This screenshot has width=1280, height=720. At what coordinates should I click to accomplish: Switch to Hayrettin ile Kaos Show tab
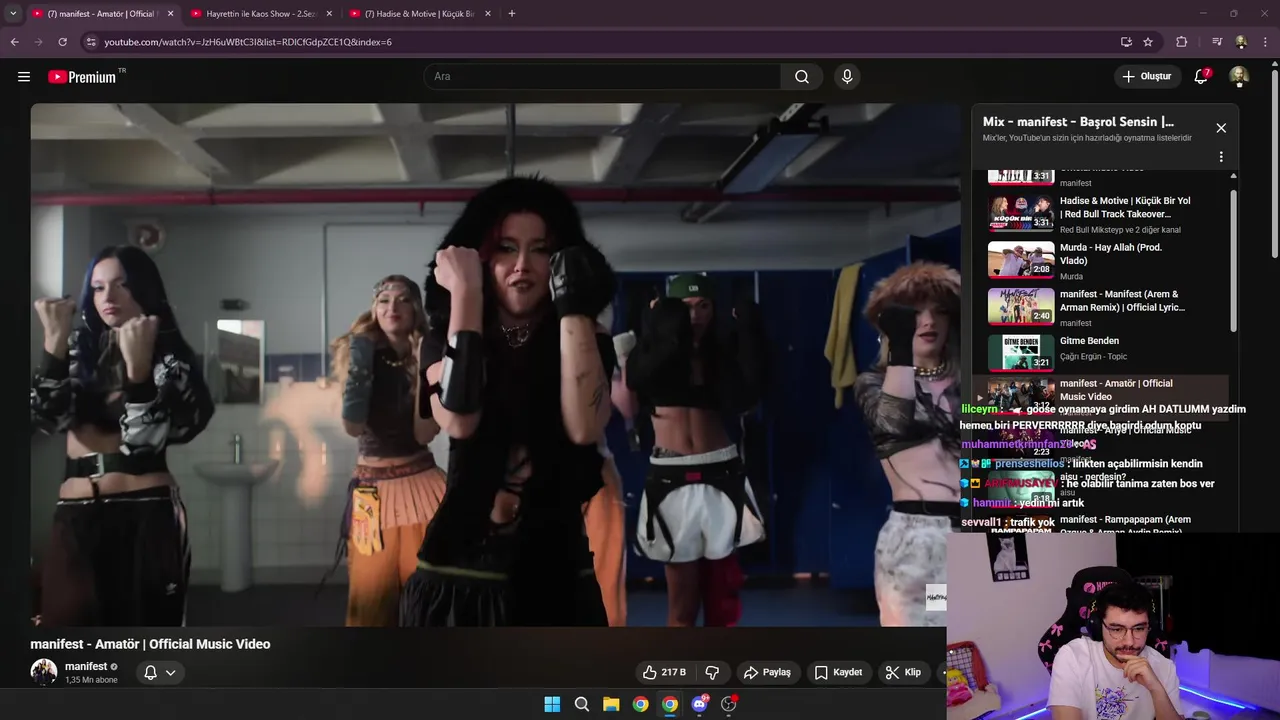point(261,14)
